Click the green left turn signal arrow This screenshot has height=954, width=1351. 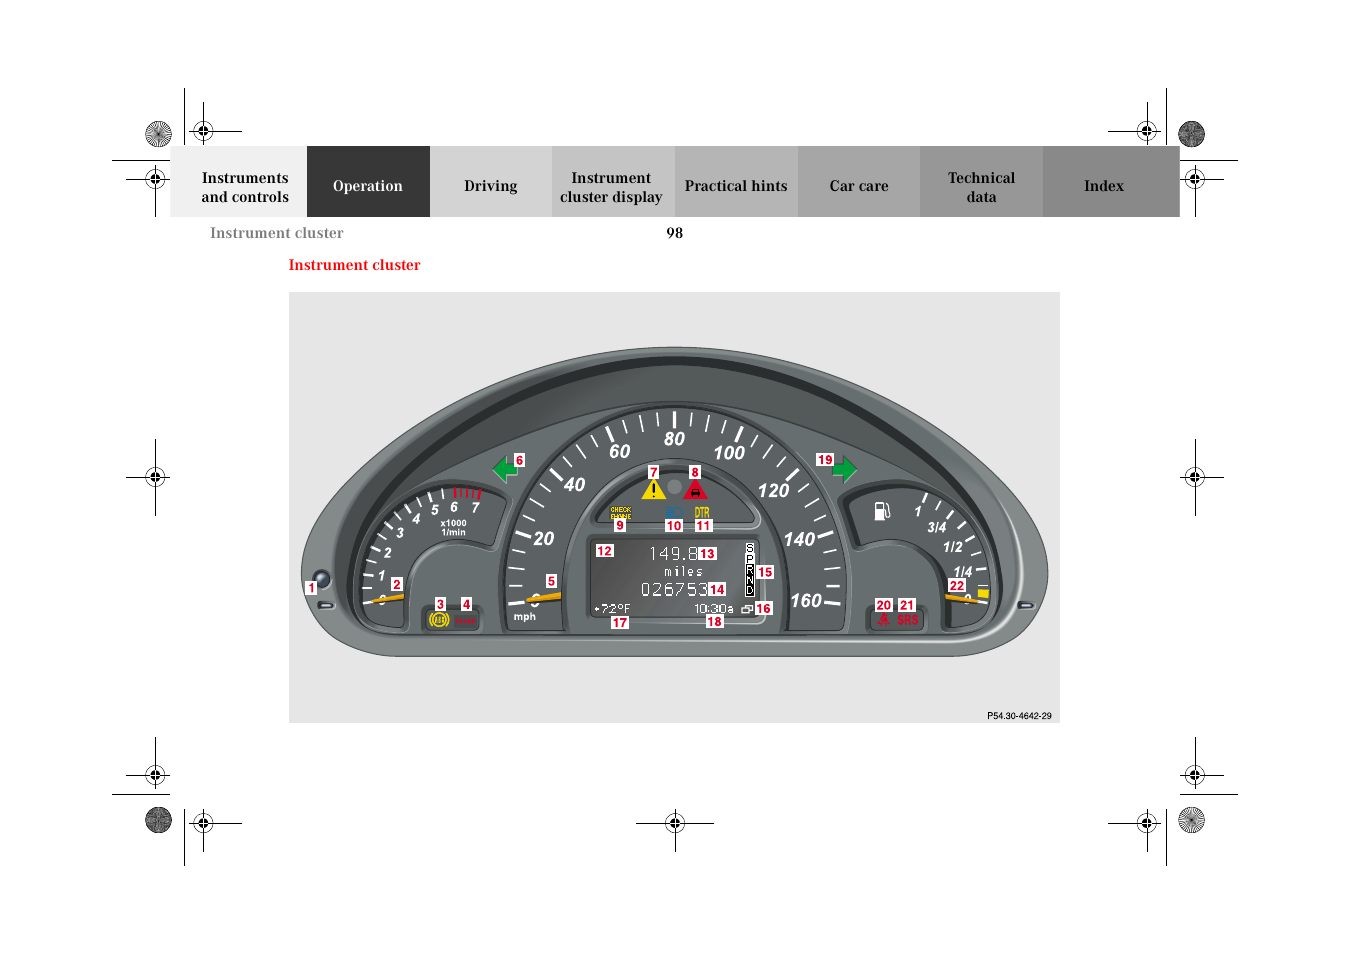(504, 468)
